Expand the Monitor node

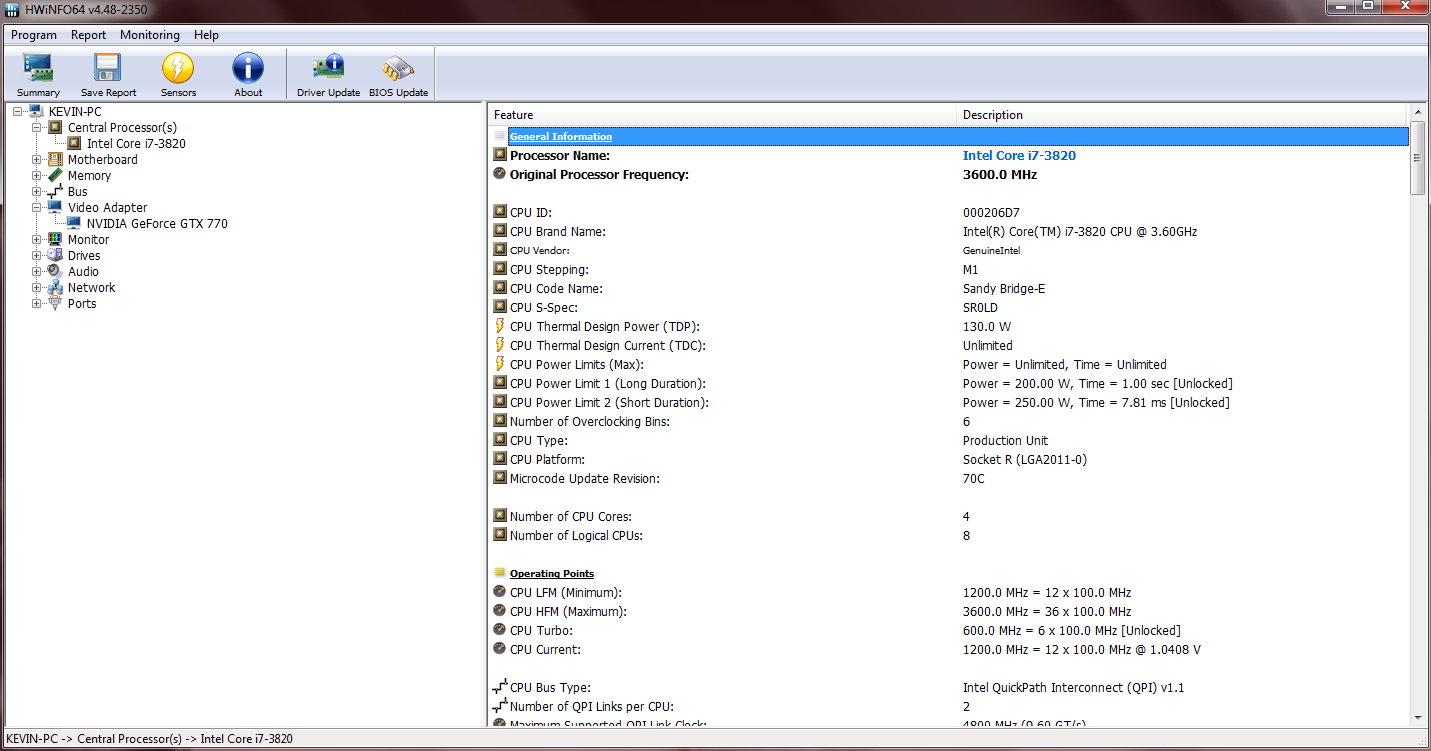coord(37,239)
